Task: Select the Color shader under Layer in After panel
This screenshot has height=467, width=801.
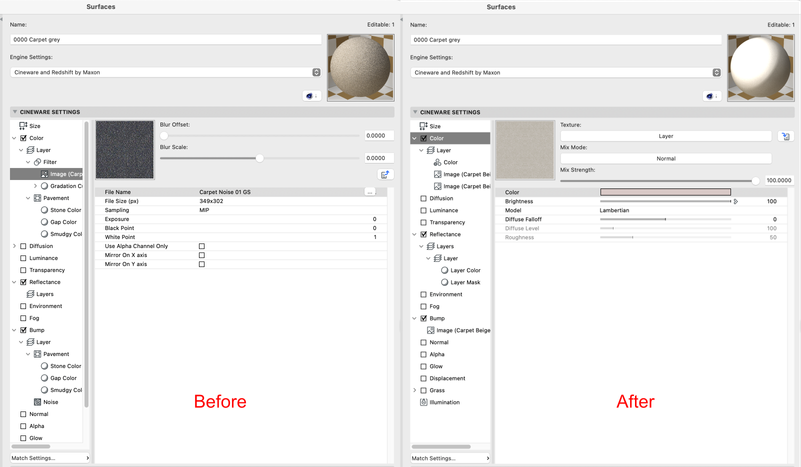Action: tap(445, 162)
